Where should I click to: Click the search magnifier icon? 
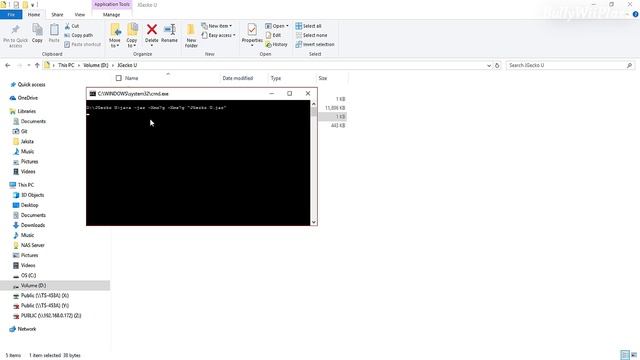click(x=629, y=65)
